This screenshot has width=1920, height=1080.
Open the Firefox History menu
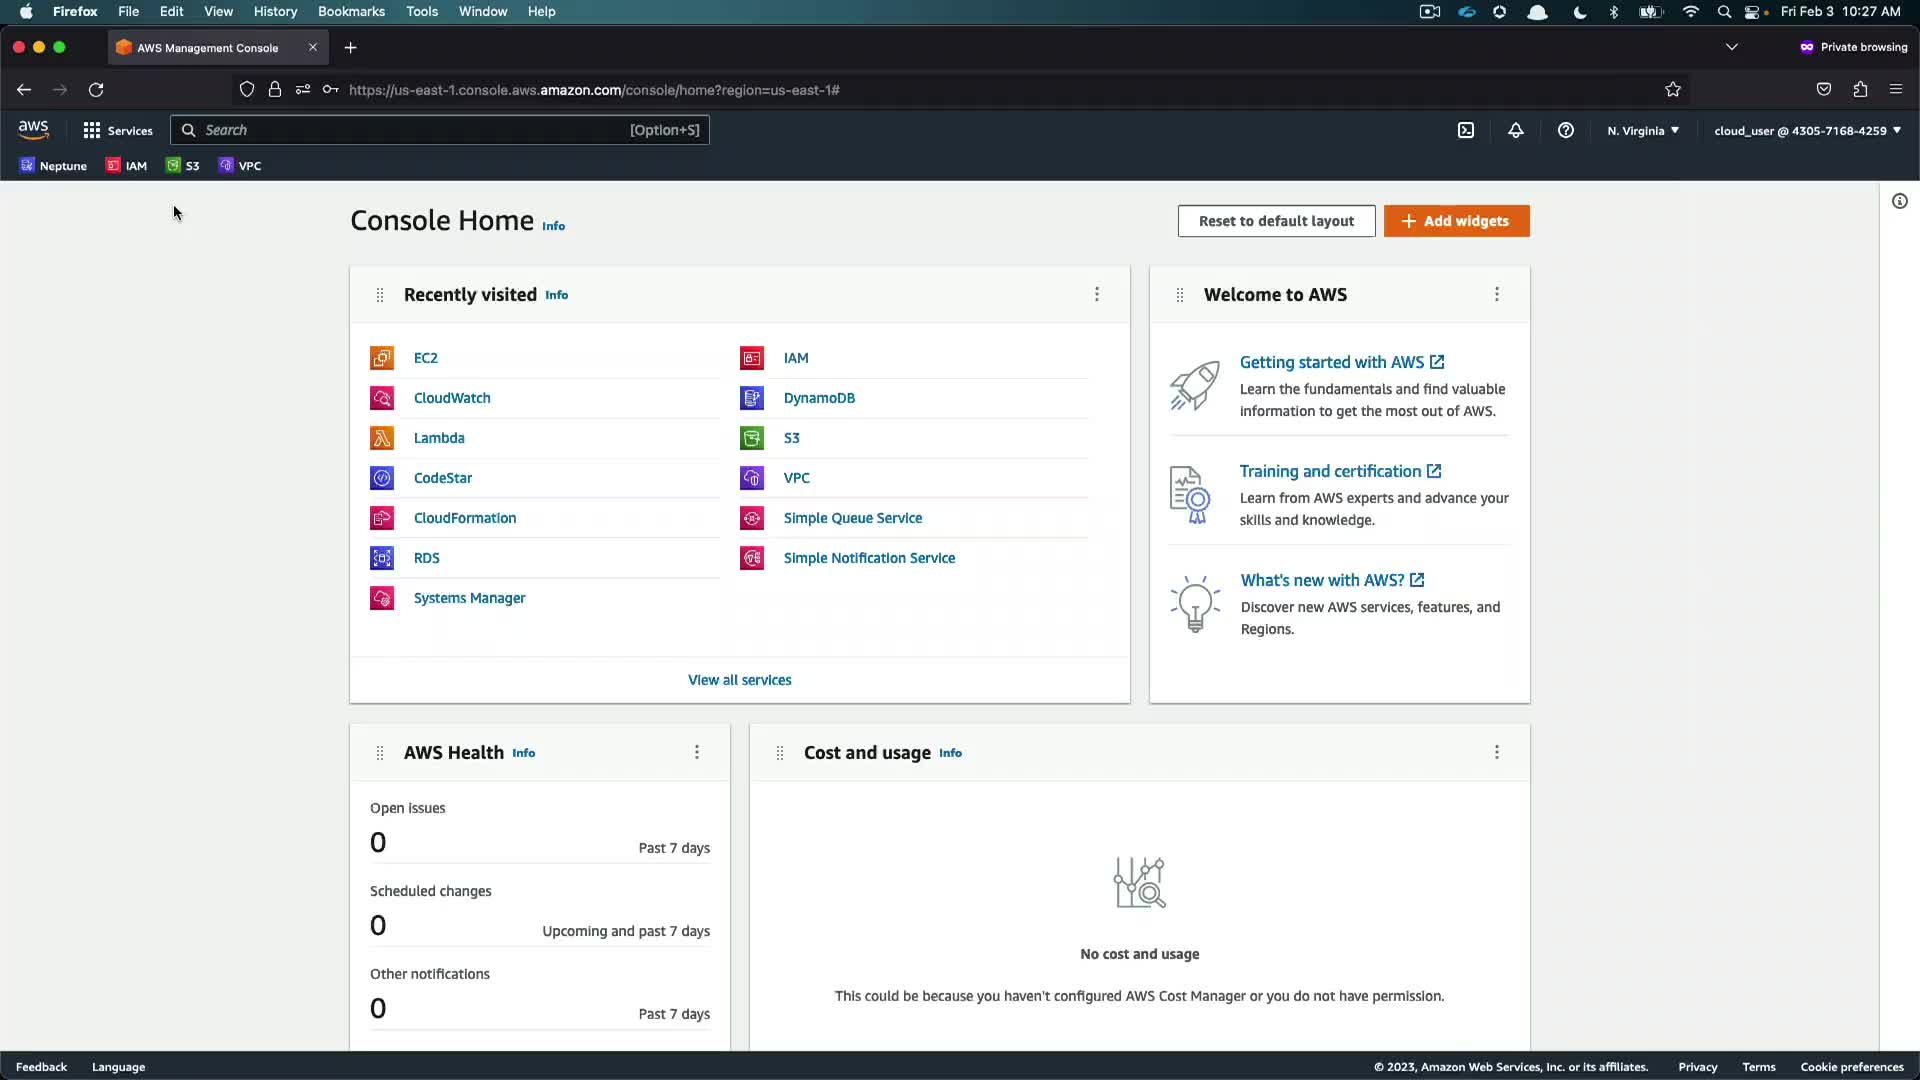275,11
